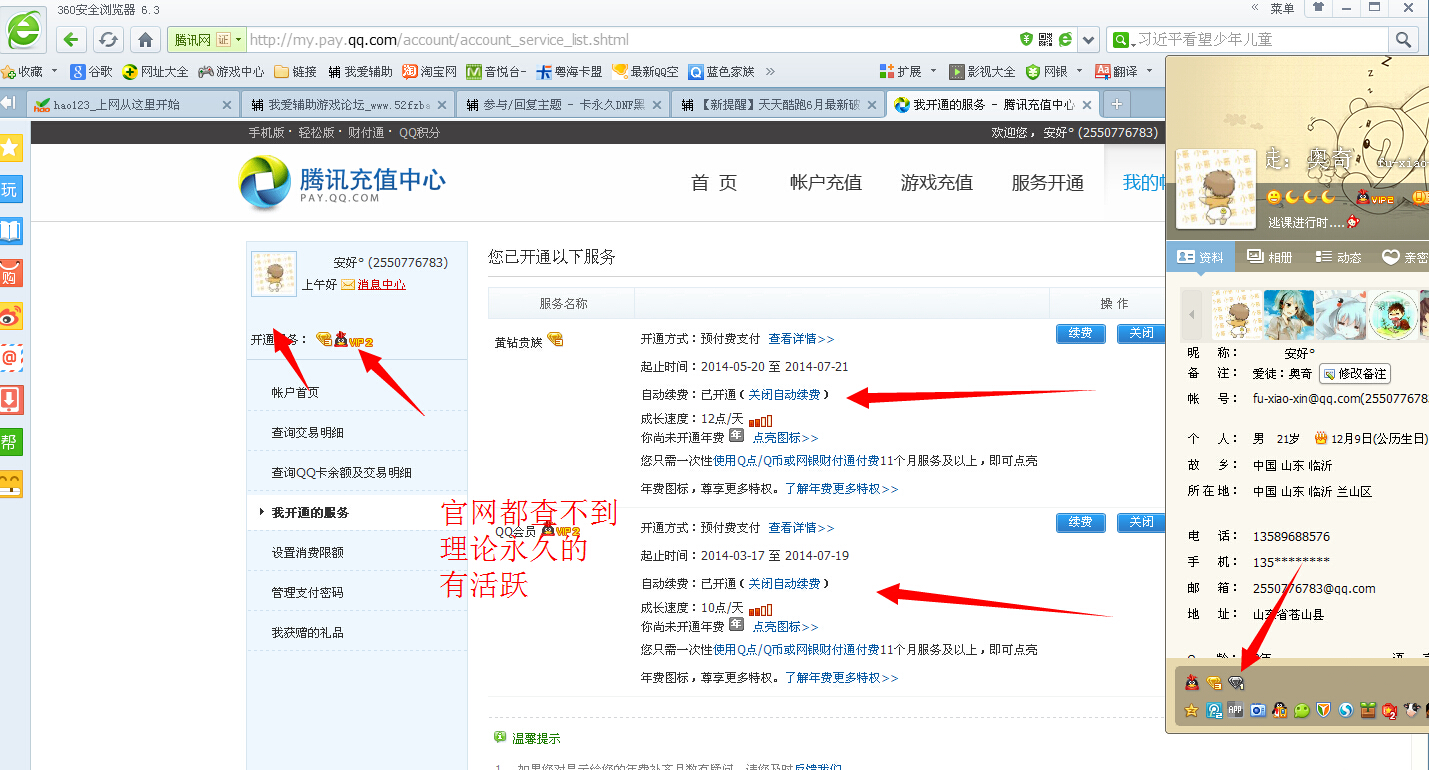Reload the page with refresh button
The image size is (1429, 770).
tap(108, 40)
